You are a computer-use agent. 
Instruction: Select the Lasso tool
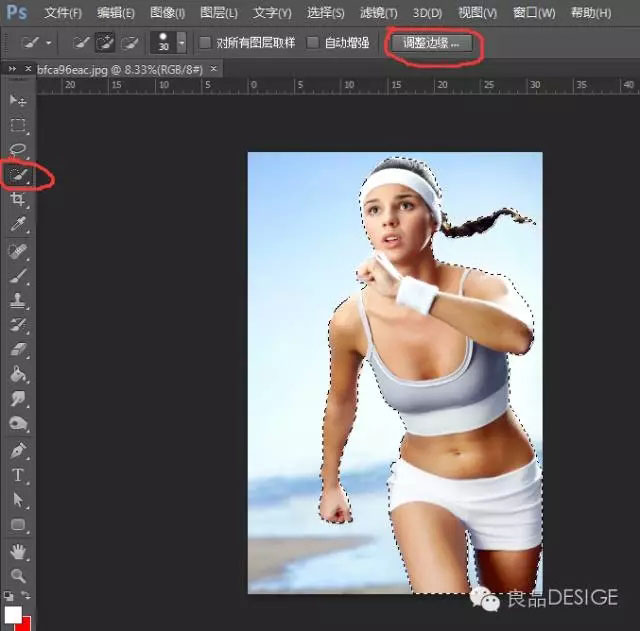18,150
